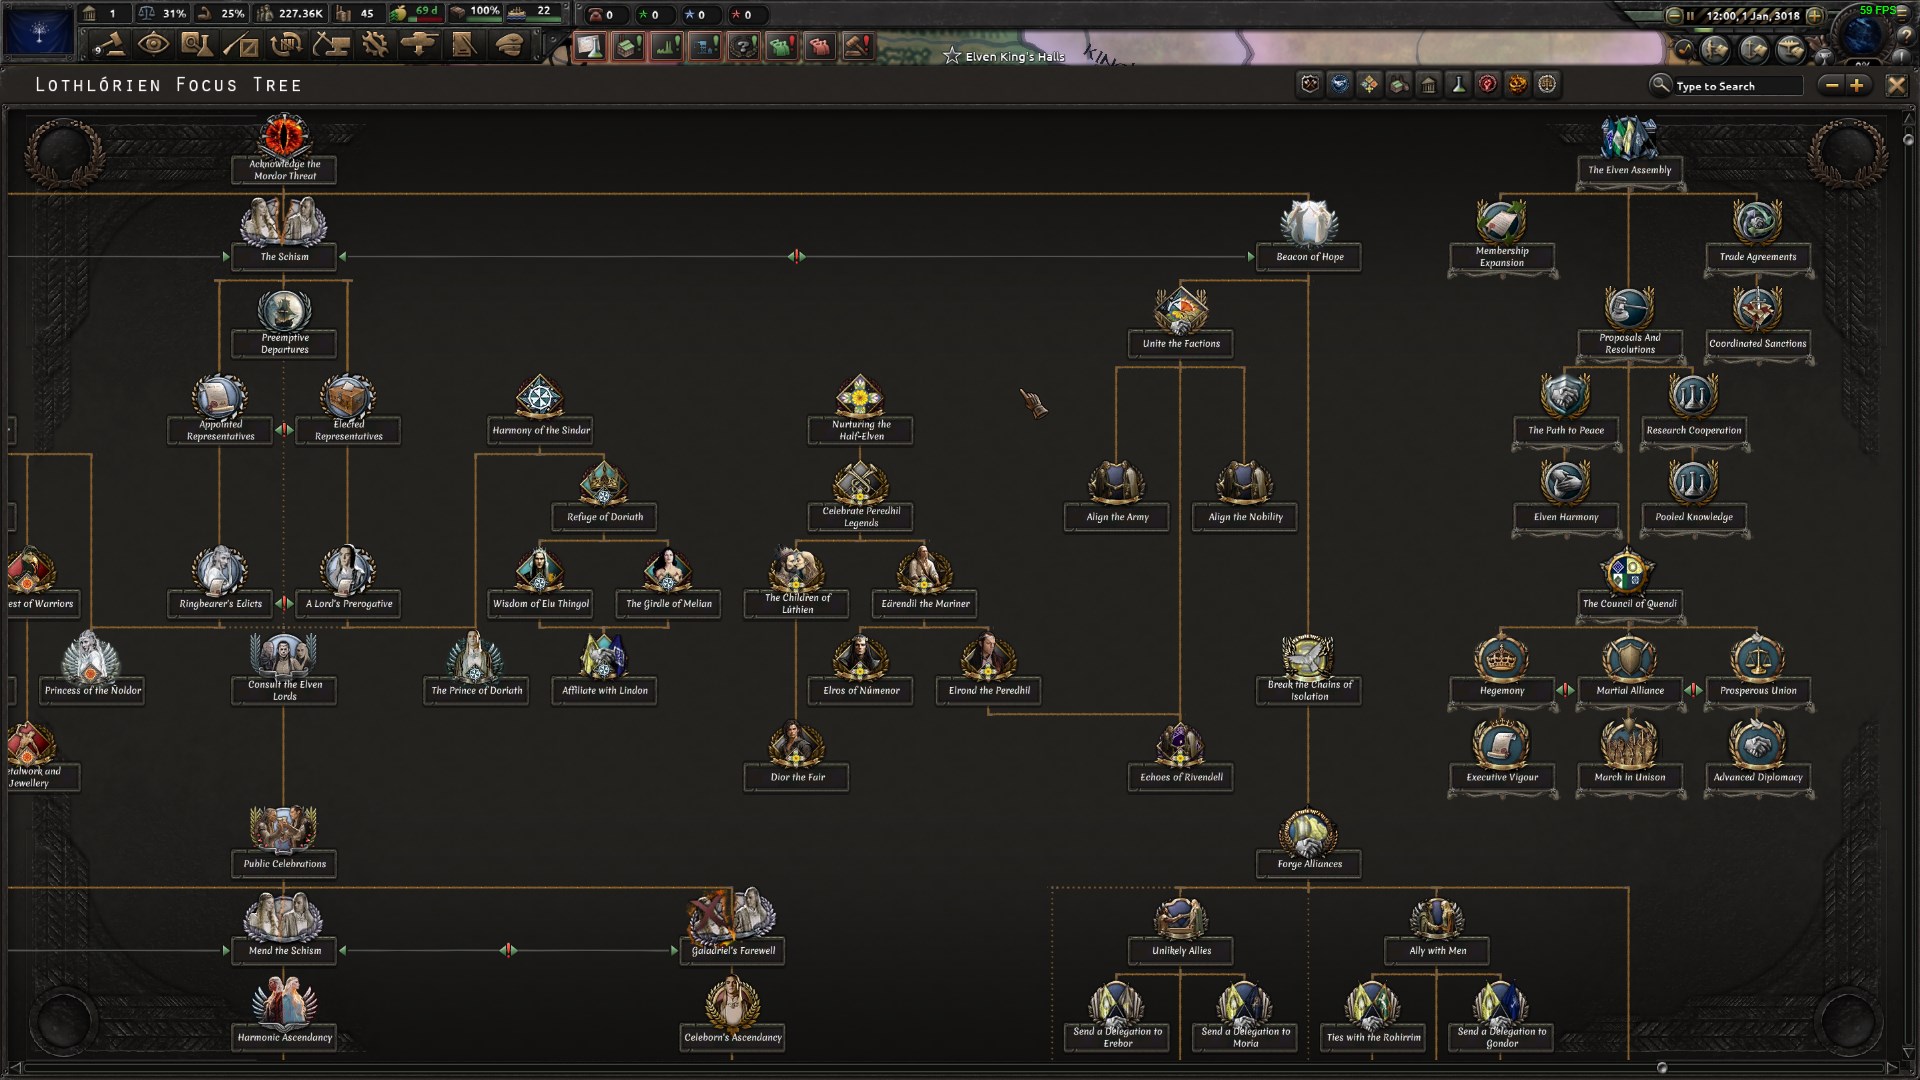
Task: Toggle the green flask research focus filter
Action: click(1458, 85)
